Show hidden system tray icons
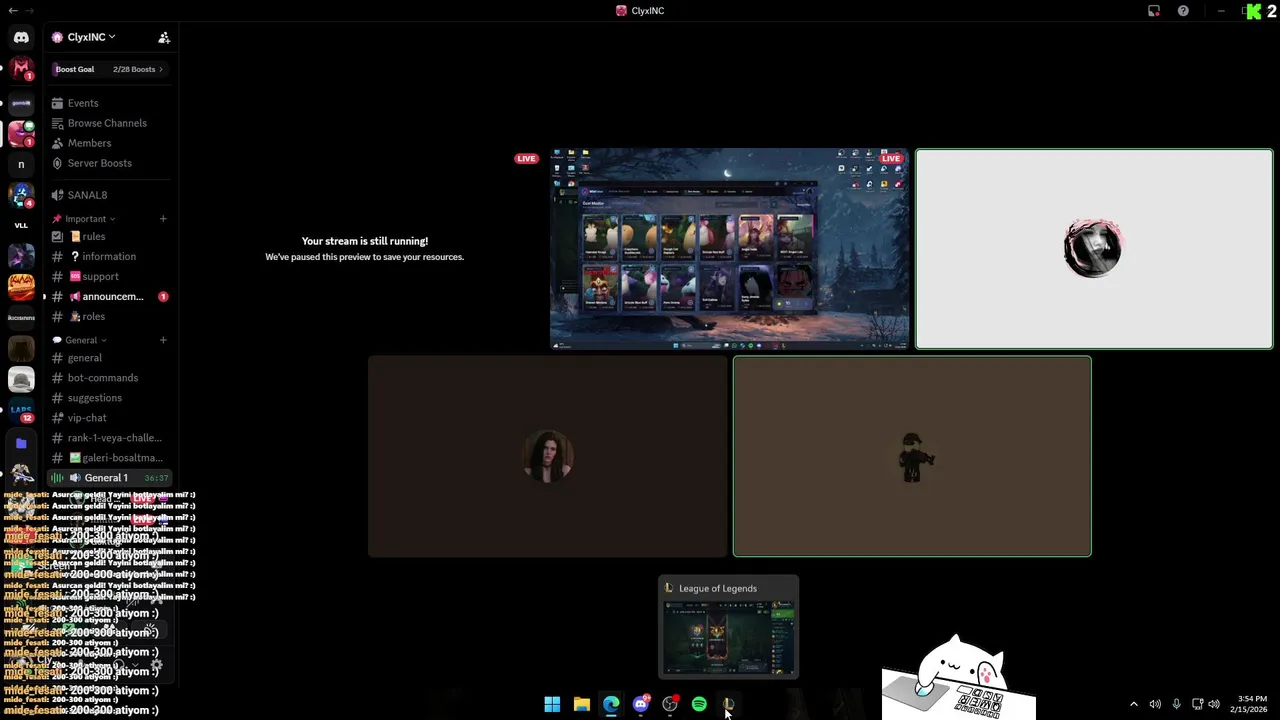This screenshot has height=720, width=1280. point(1134,704)
